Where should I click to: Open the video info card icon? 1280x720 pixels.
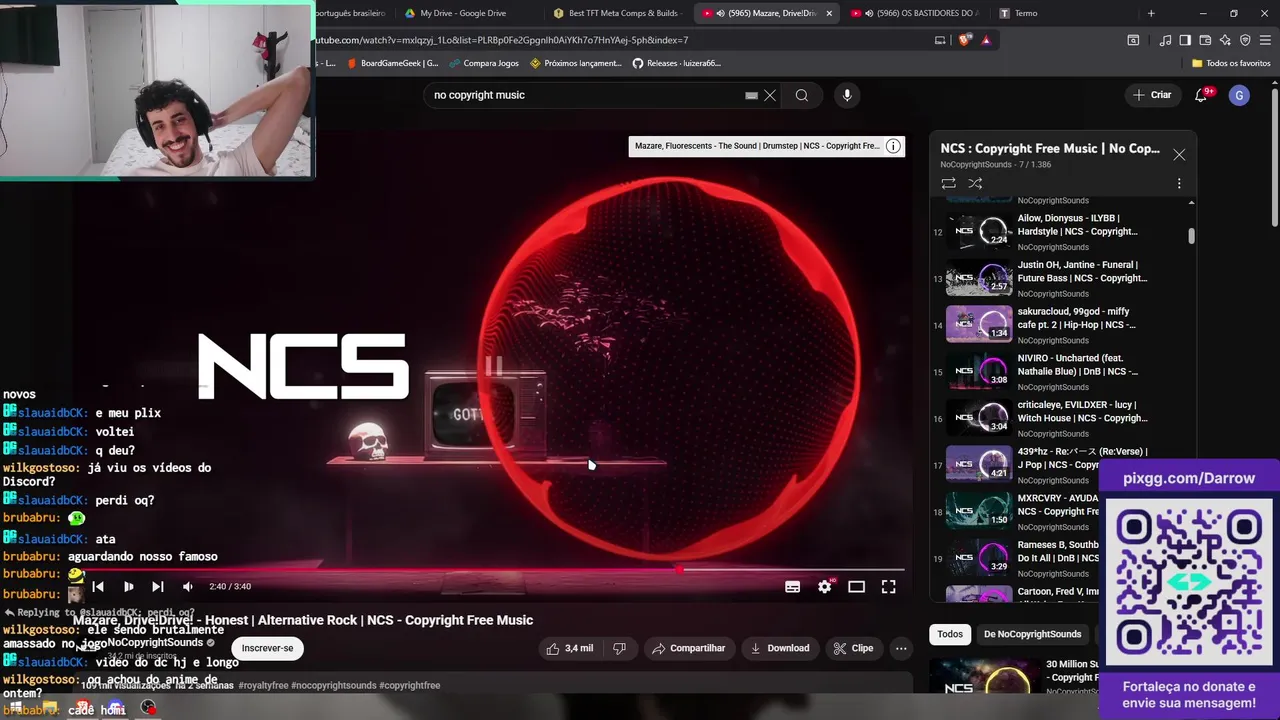(x=893, y=146)
